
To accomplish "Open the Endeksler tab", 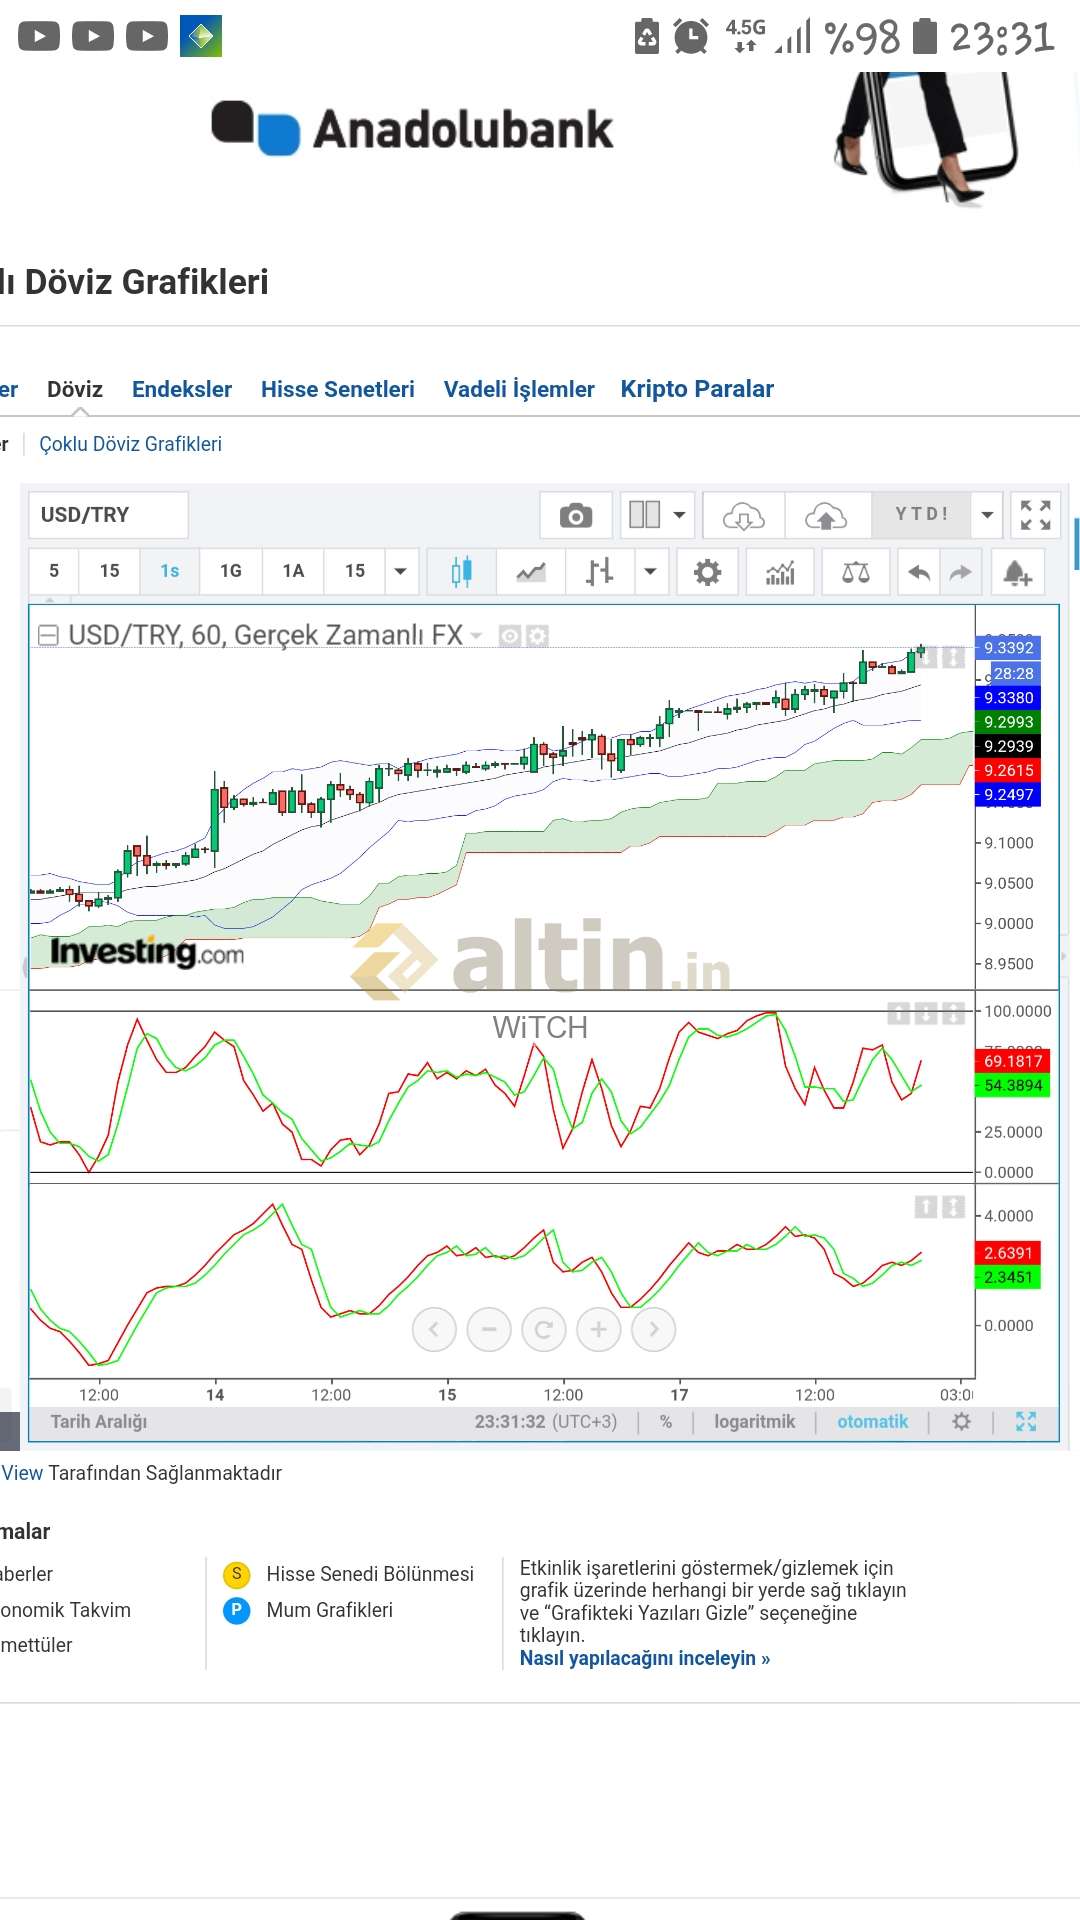I will tap(182, 389).
